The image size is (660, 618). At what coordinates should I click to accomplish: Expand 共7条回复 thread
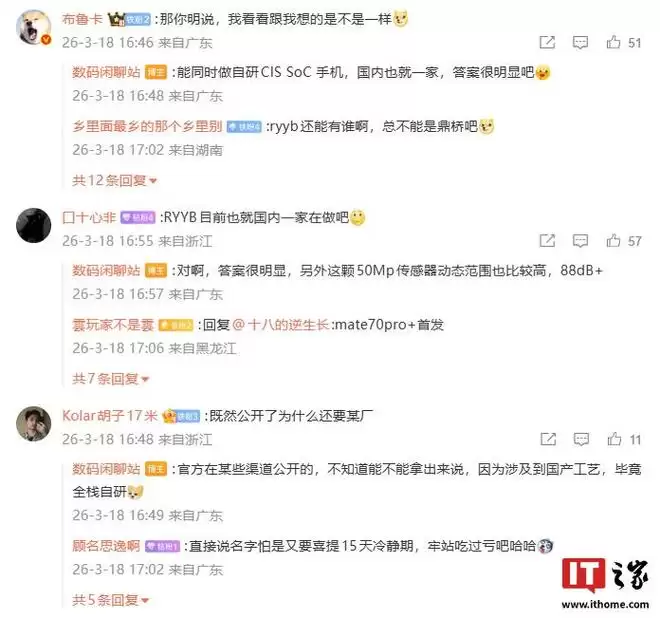click(111, 379)
